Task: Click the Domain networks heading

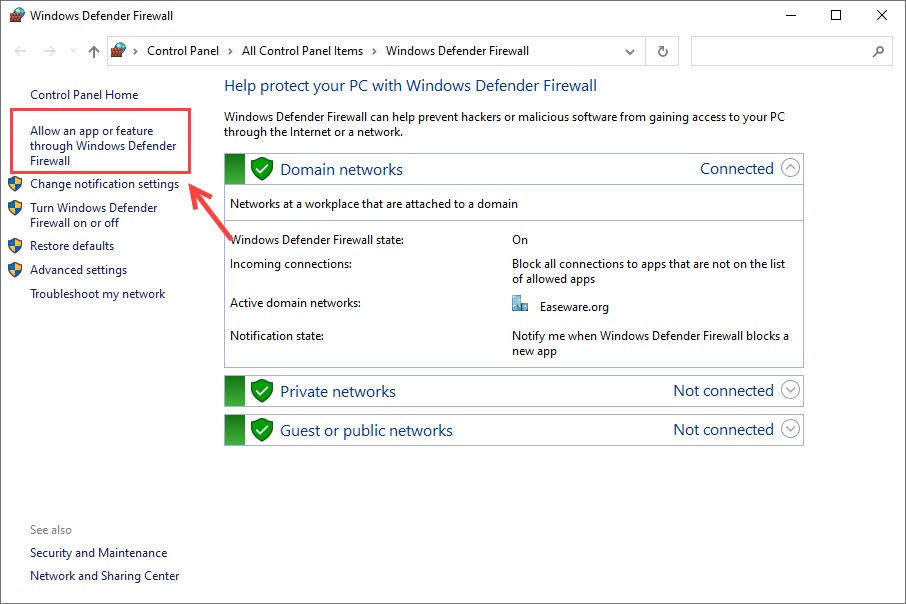Action: click(x=341, y=169)
